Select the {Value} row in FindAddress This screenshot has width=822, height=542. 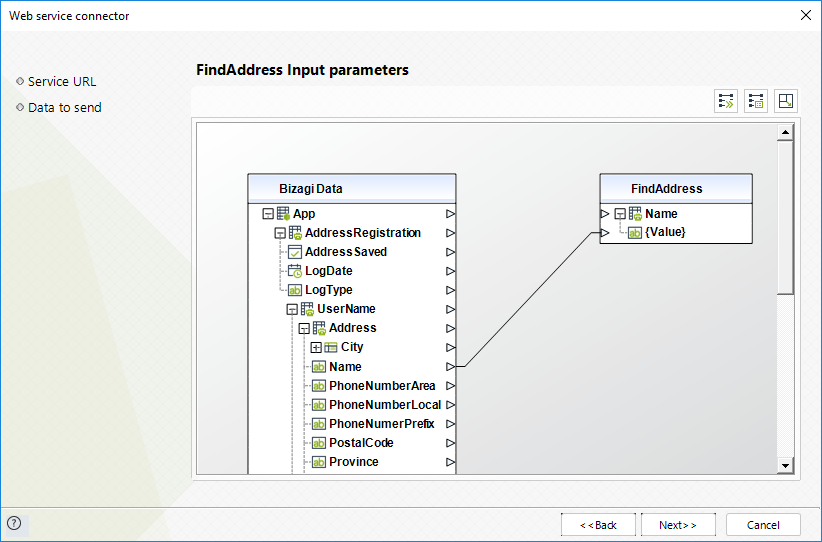(665, 232)
